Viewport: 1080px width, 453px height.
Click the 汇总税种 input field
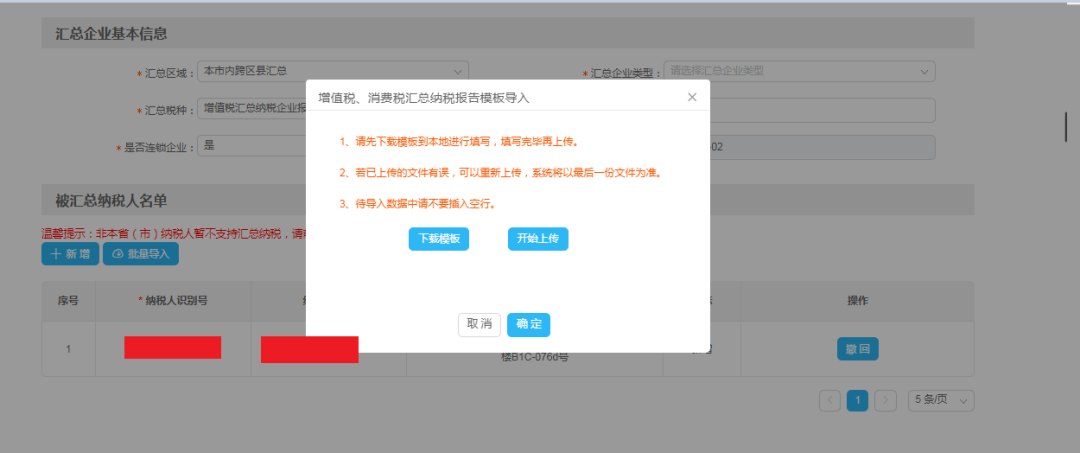(252, 109)
